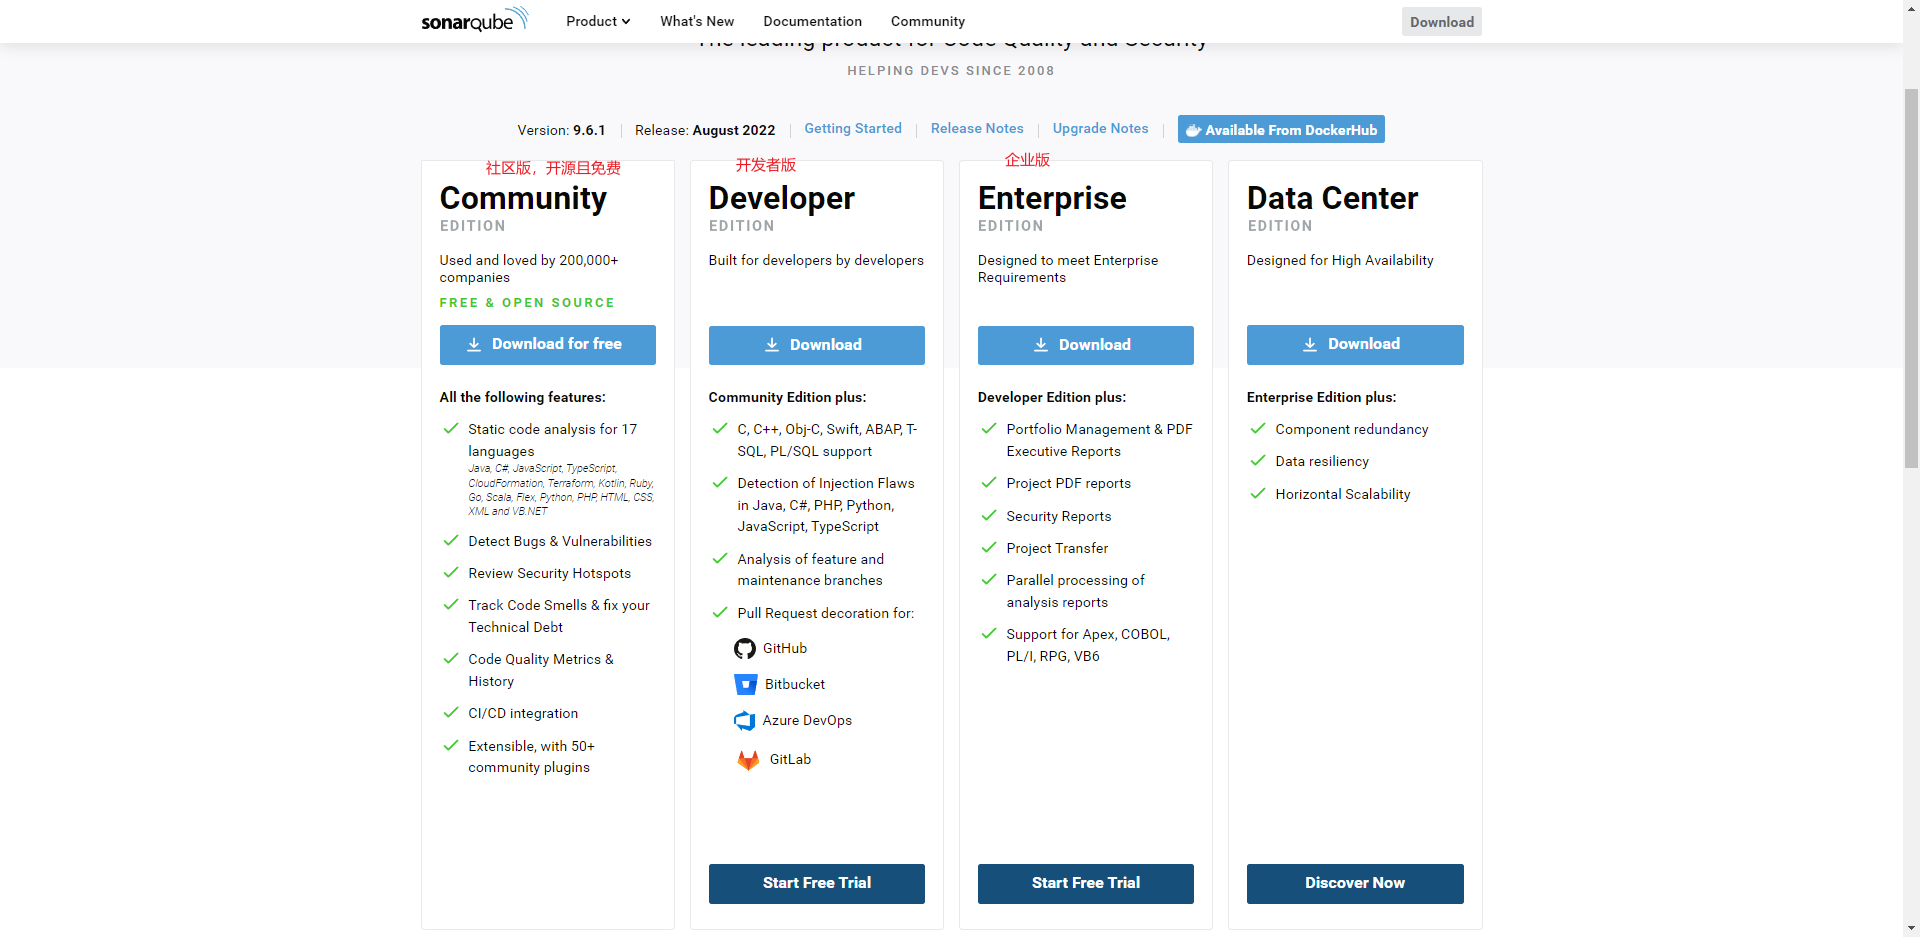The image size is (1920, 937).
Task: Click the SonarQube logo
Action: tap(474, 20)
